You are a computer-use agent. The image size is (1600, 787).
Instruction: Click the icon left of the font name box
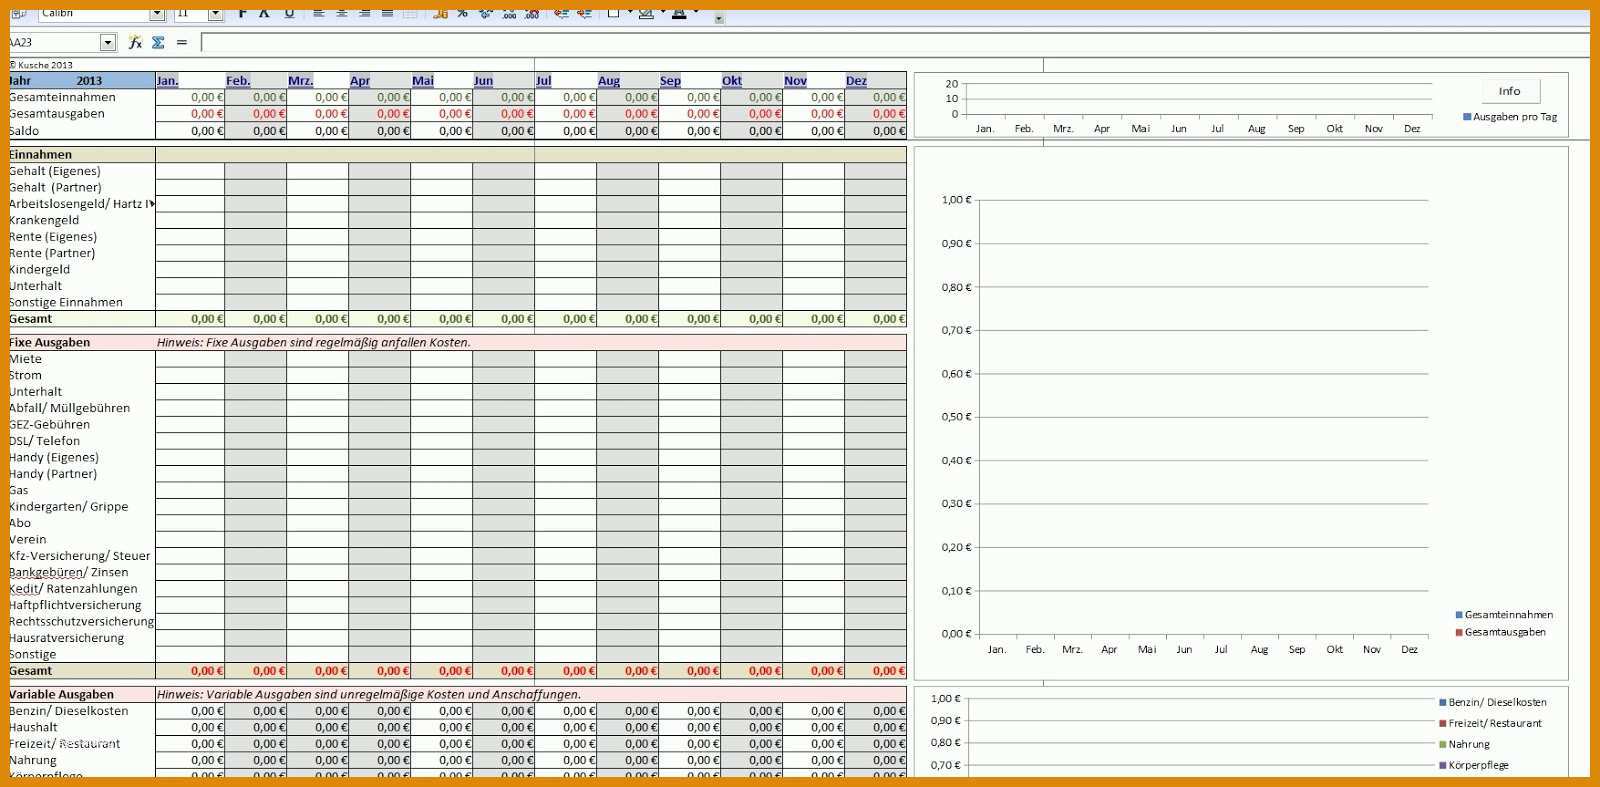pyautogui.click(x=19, y=14)
